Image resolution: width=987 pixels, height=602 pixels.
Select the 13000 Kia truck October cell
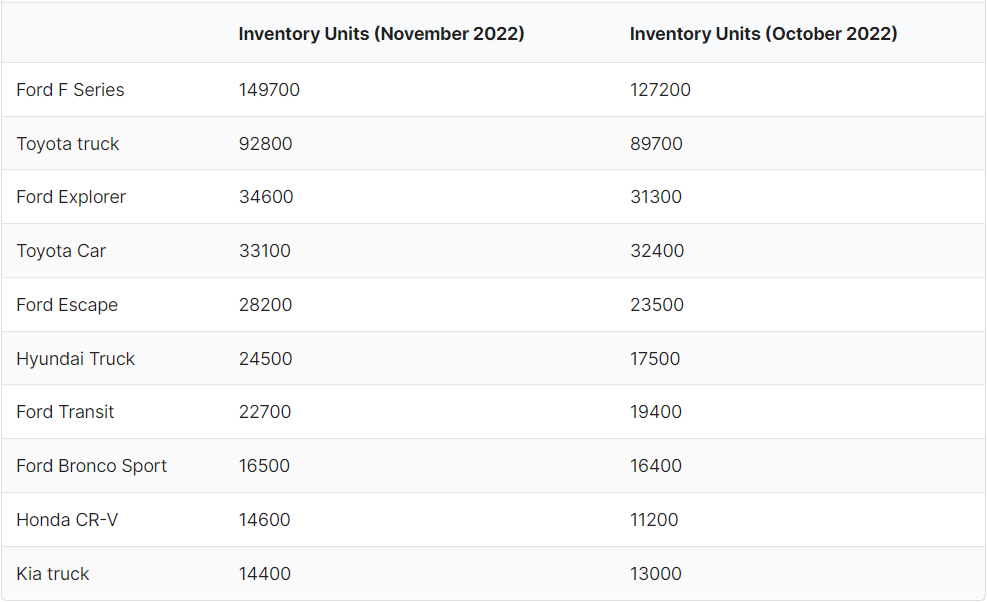tap(656, 574)
